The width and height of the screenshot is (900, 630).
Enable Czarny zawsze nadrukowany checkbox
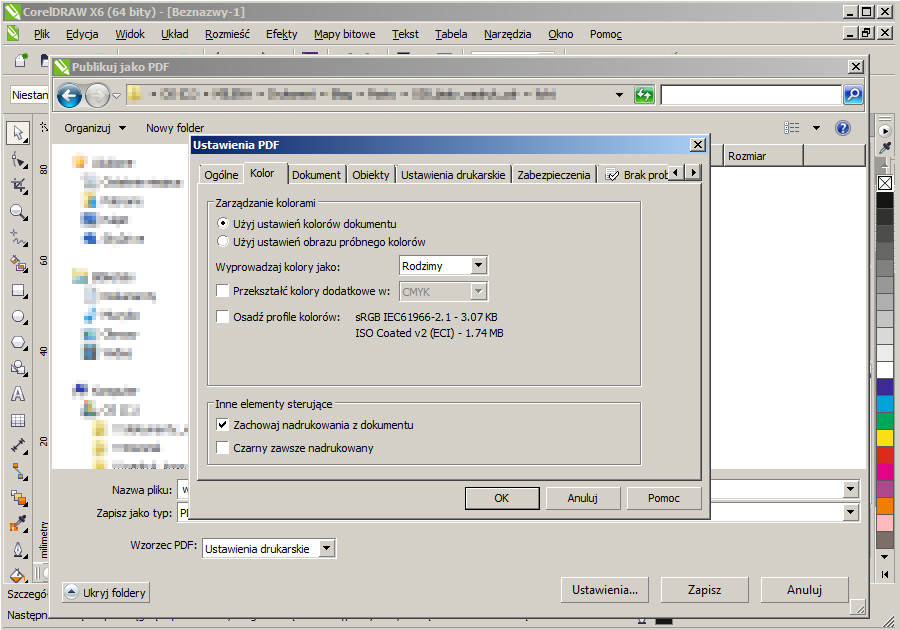(223, 448)
